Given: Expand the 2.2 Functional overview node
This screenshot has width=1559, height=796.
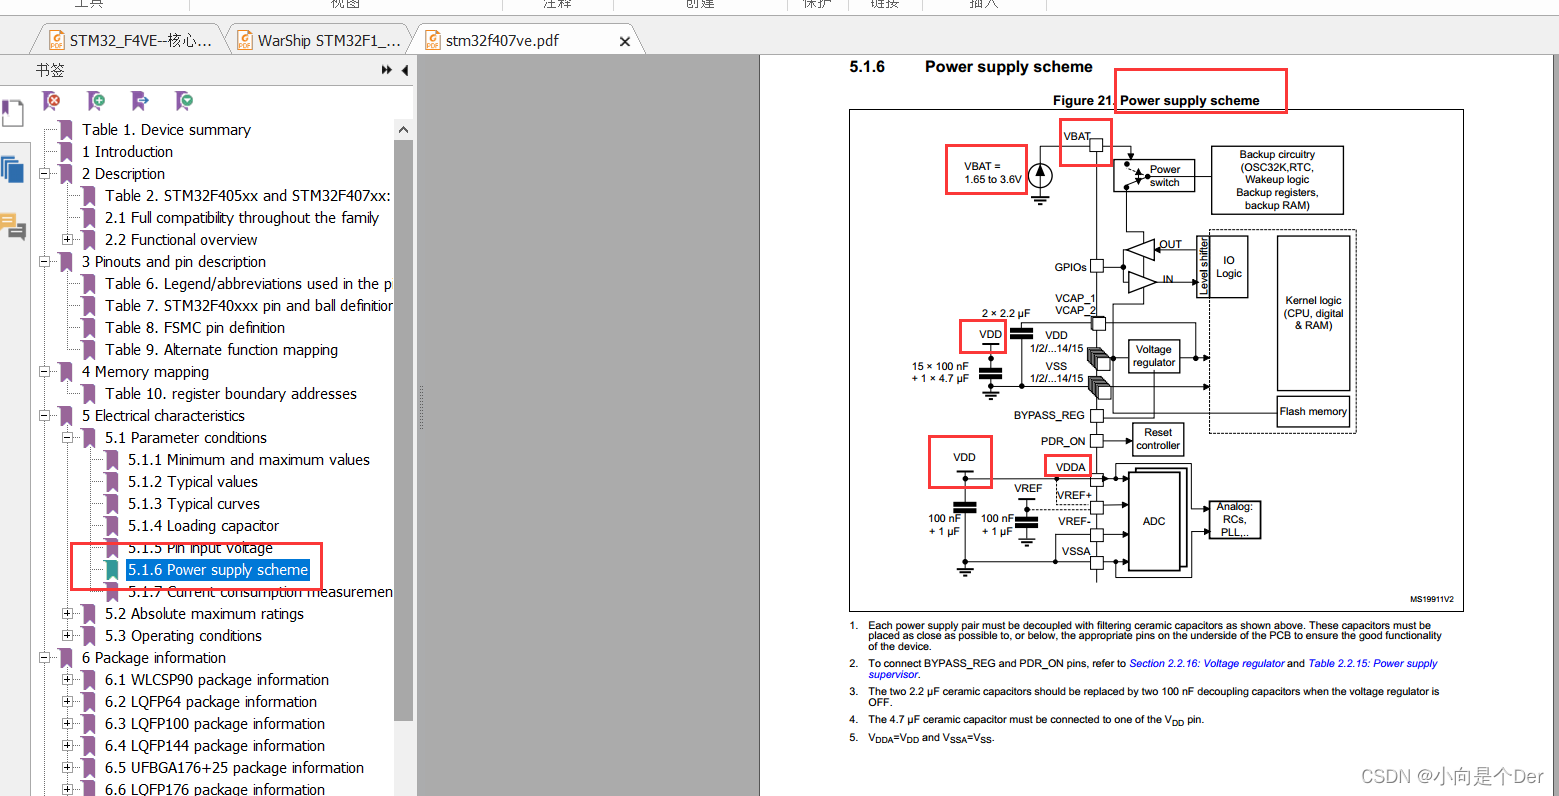Looking at the screenshot, I should [x=67, y=240].
